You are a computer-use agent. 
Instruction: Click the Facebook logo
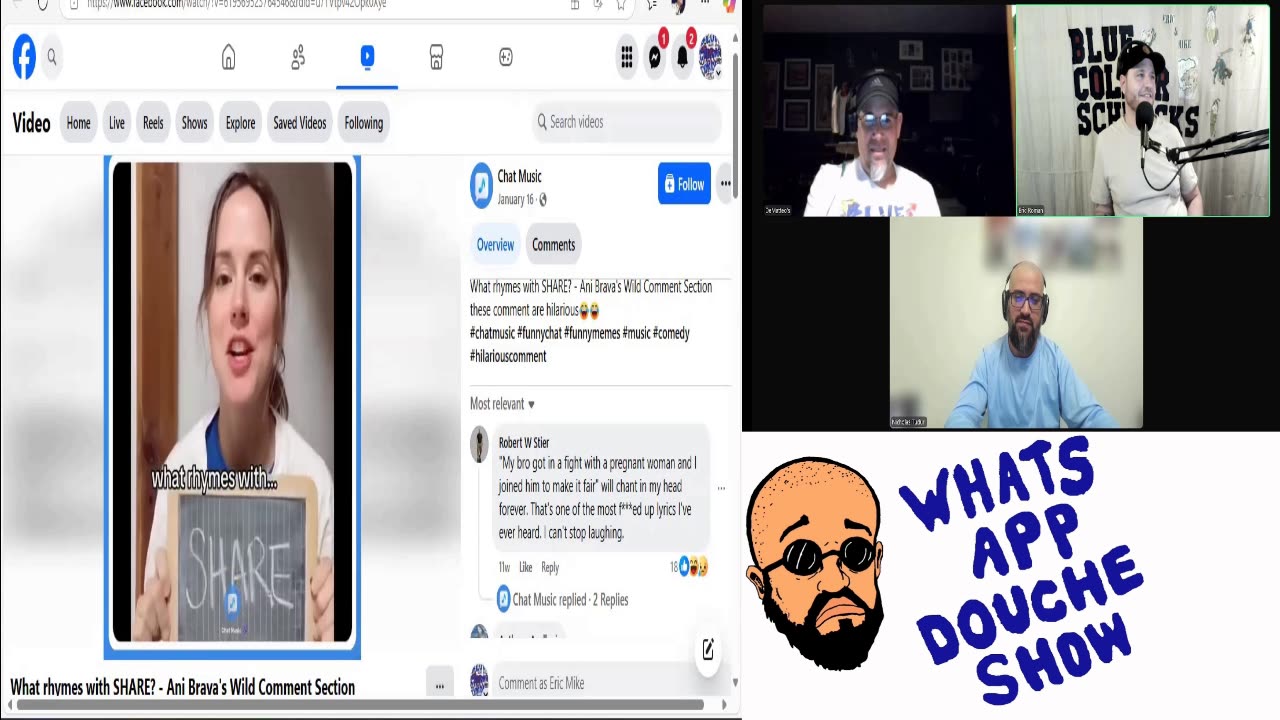24,57
